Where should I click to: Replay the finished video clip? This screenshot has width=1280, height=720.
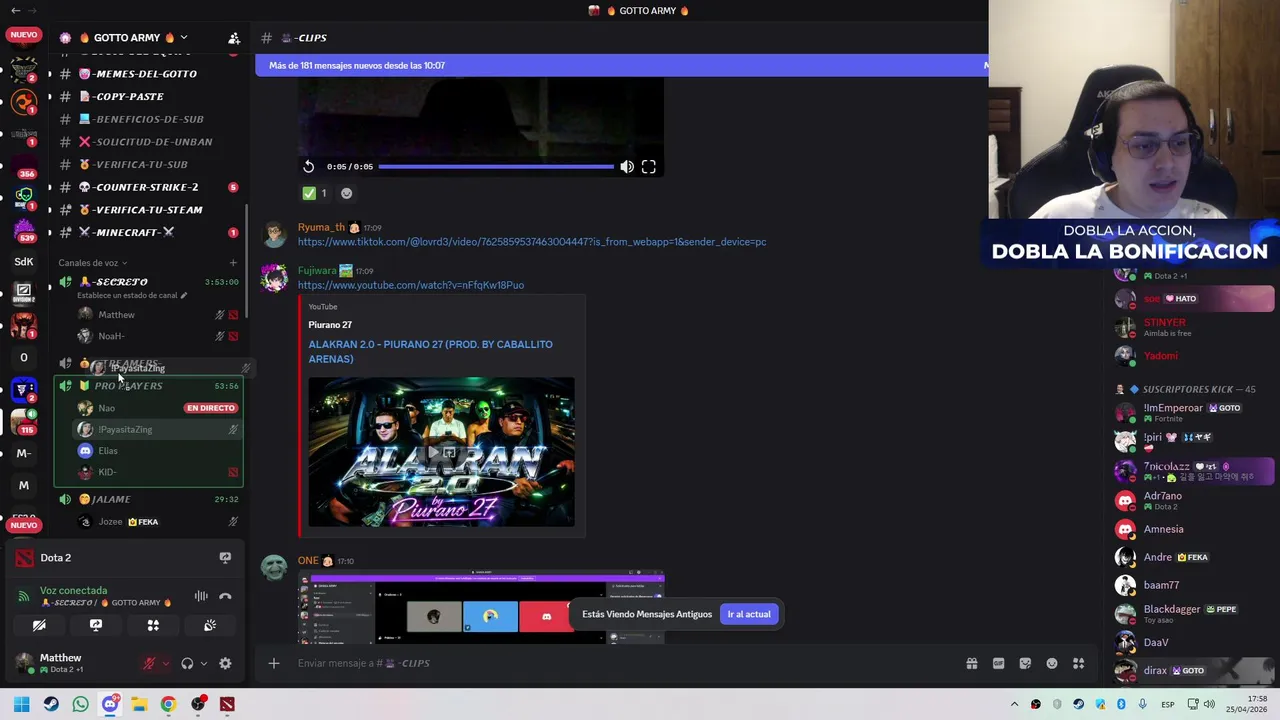308,167
